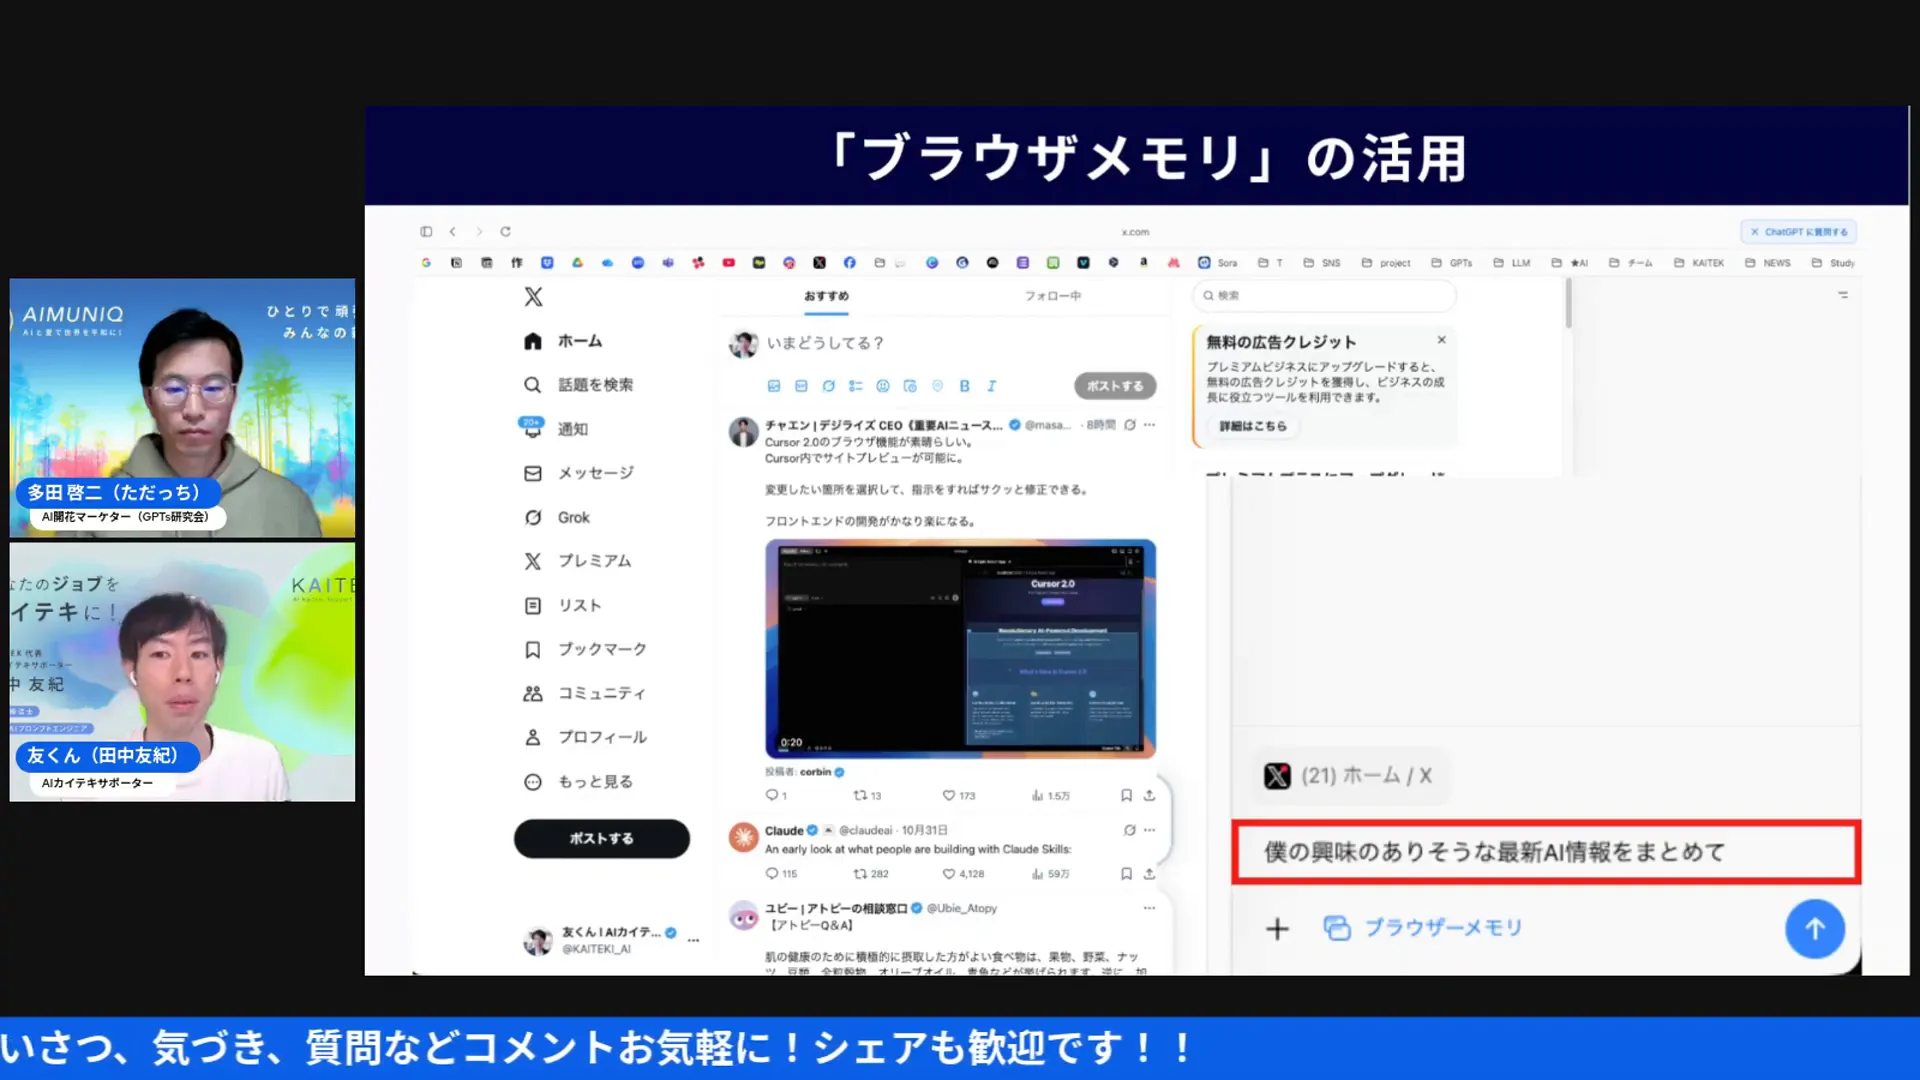Bookmark Claude's Claude Skills post

click(1126, 873)
